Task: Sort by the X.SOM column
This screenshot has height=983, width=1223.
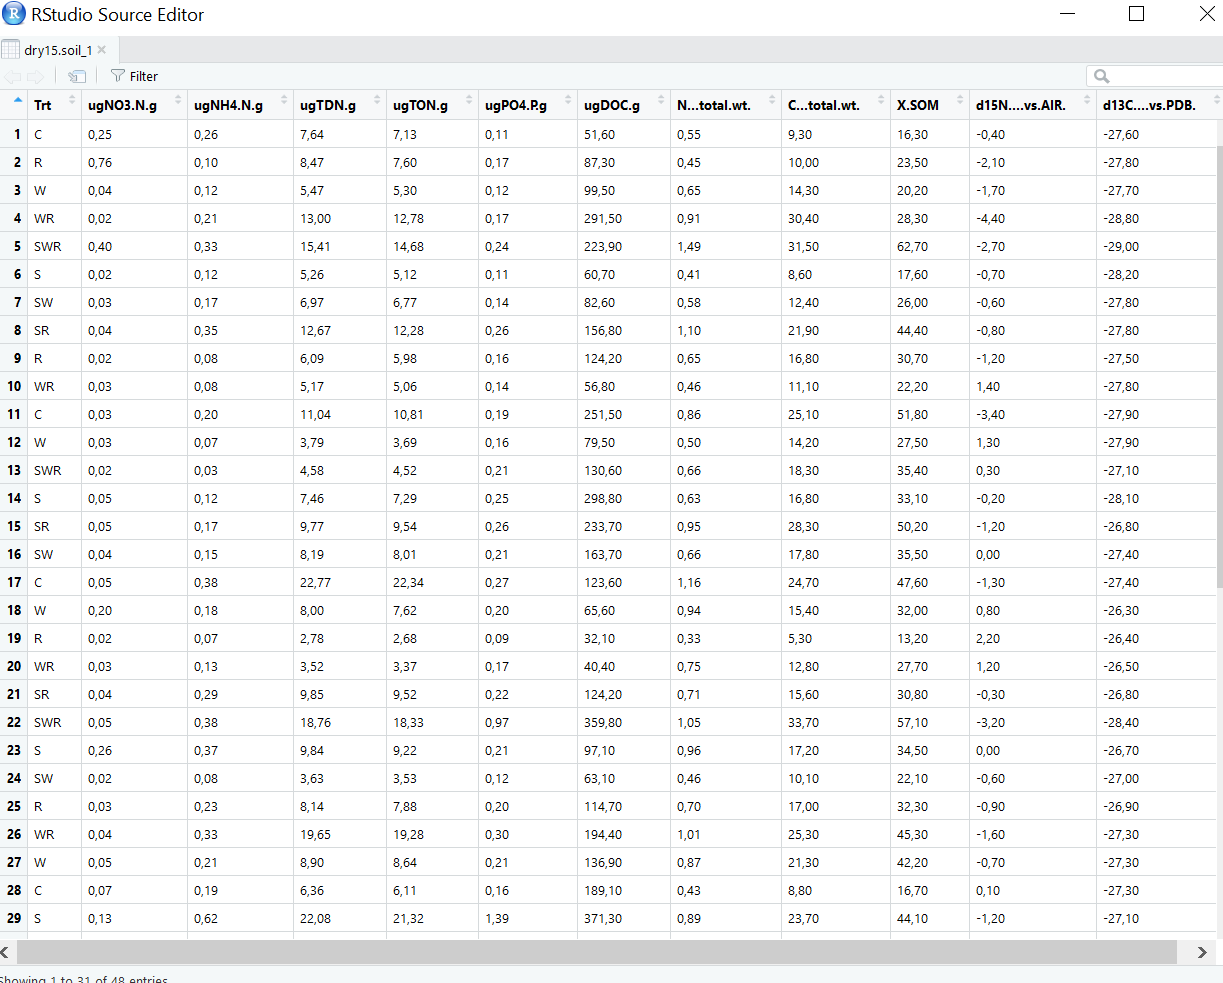Action: [x=930, y=105]
